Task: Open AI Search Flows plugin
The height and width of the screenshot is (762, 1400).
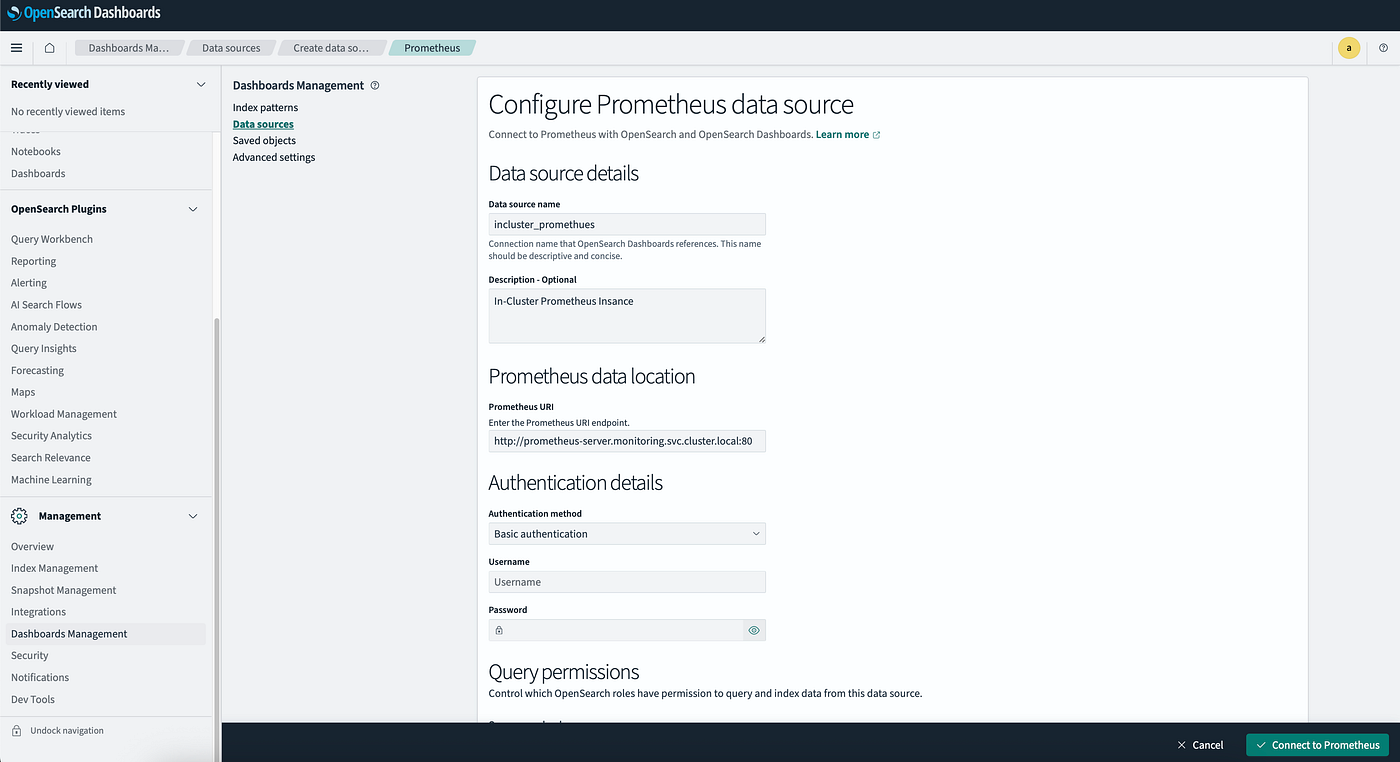Action: click(x=46, y=305)
